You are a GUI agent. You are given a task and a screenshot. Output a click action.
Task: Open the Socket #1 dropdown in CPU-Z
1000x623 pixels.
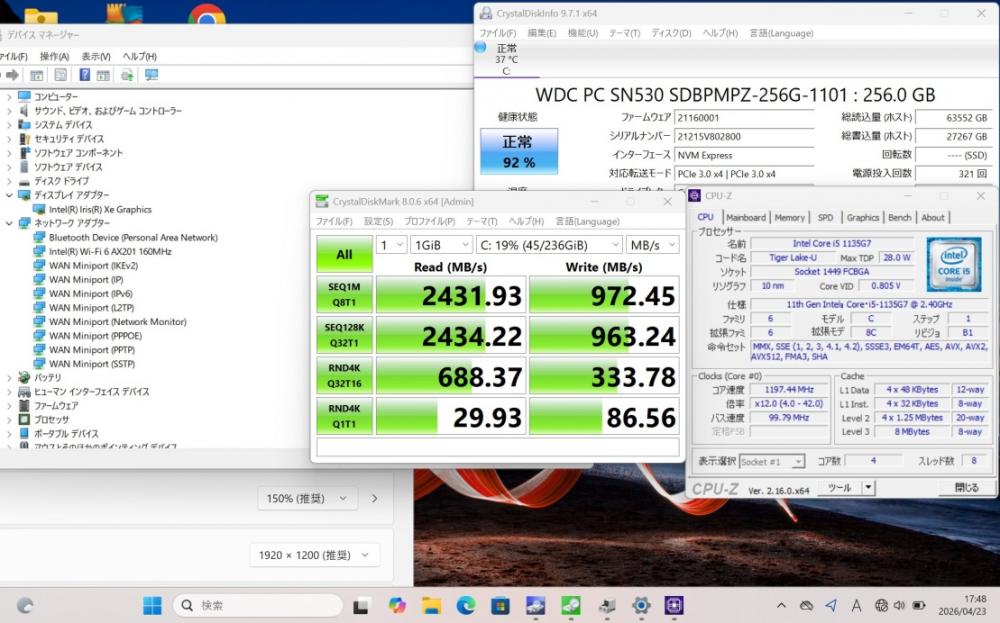(772, 461)
